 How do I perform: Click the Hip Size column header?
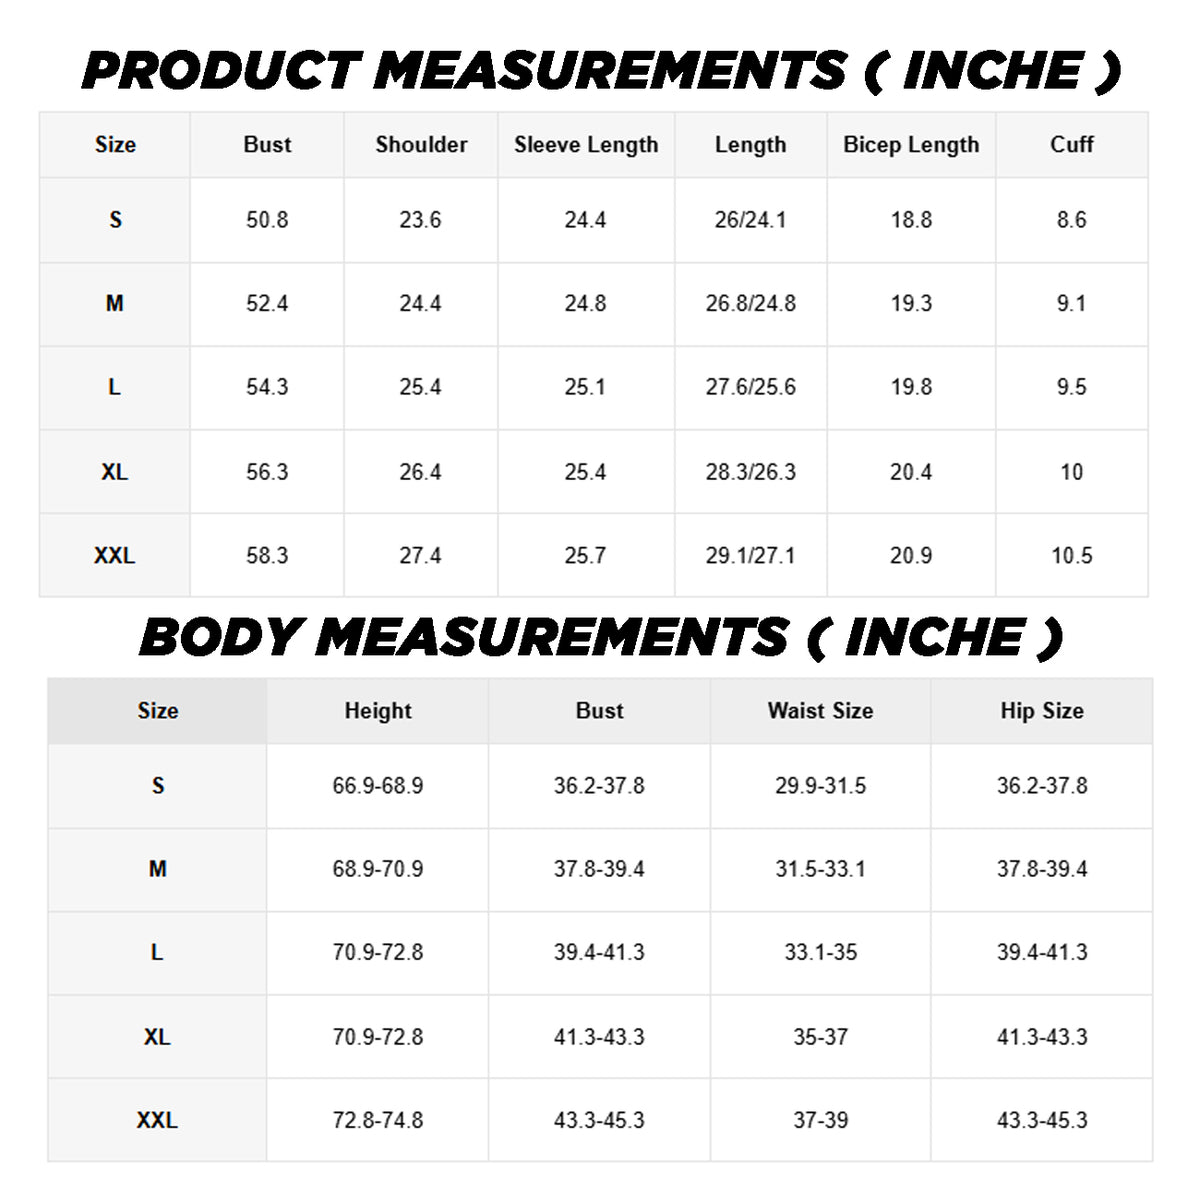(1041, 711)
